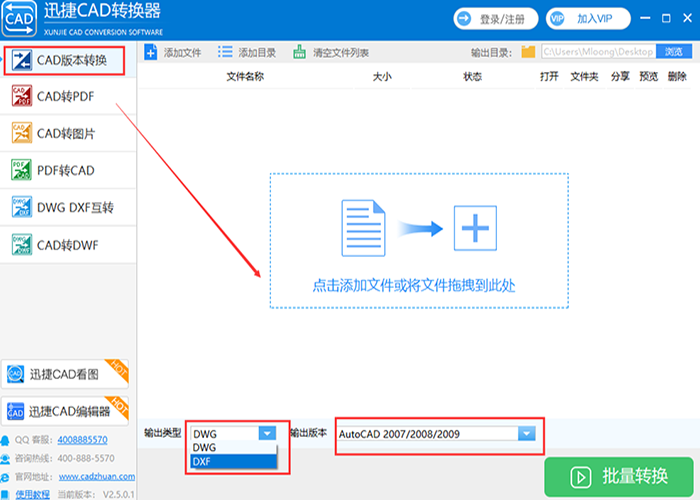Click the VIP badge icon

557,19
